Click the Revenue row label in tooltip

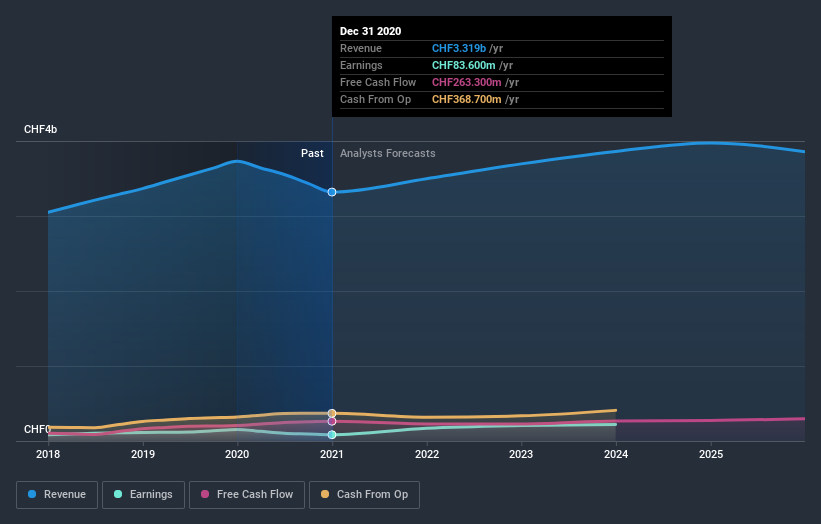(x=361, y=48)
